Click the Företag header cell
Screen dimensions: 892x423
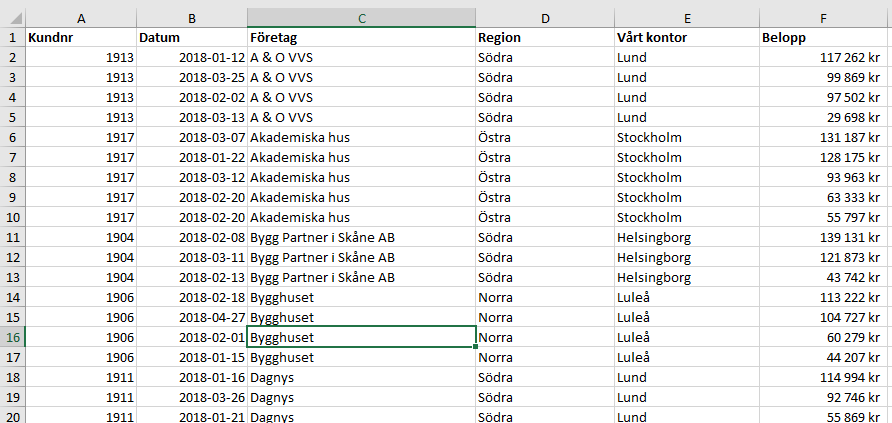[362, 38]
